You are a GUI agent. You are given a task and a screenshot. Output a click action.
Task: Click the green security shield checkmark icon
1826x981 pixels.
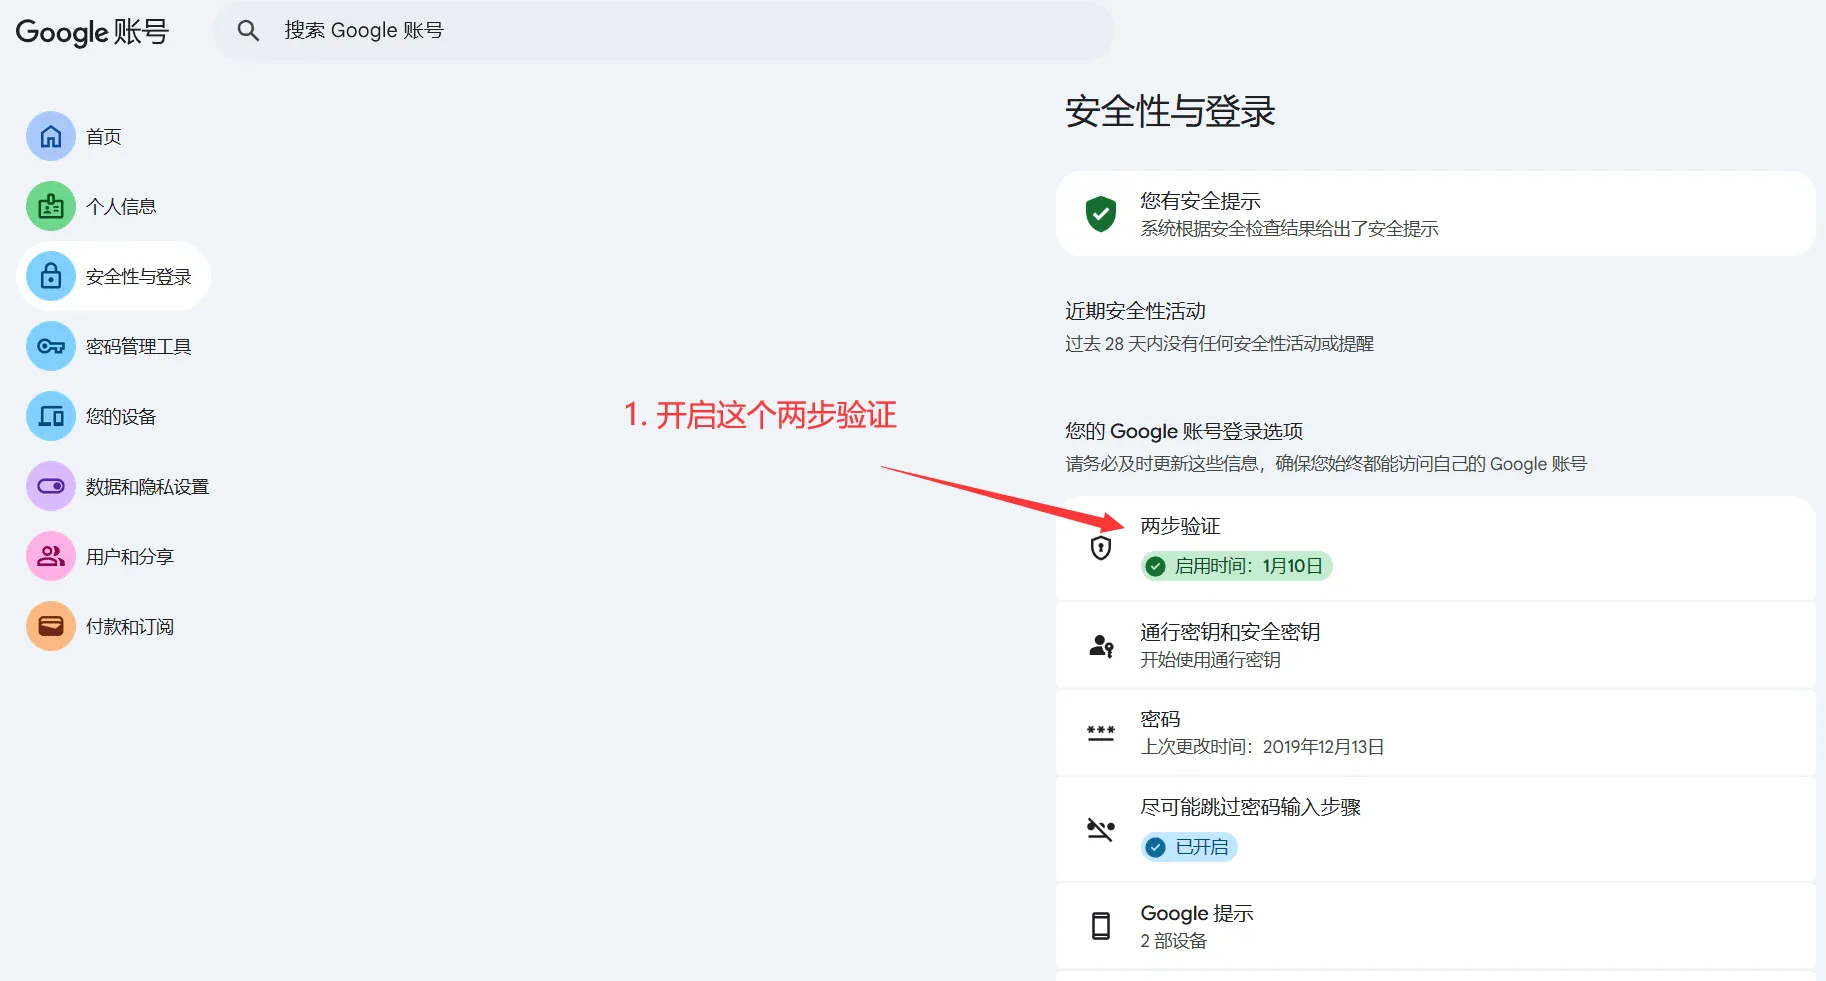(x=1101, y=214)
